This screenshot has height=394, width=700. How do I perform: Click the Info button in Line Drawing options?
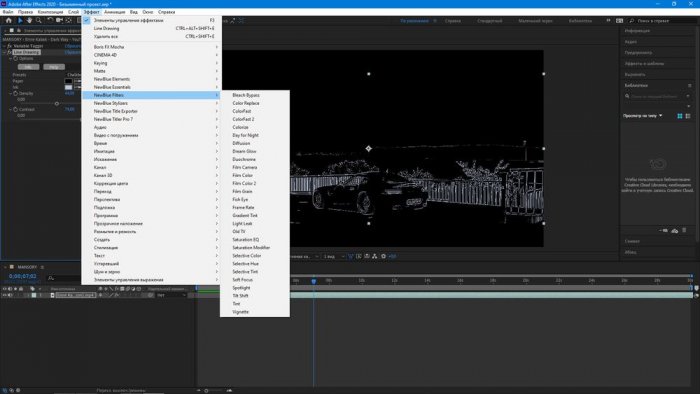[28, 67]
